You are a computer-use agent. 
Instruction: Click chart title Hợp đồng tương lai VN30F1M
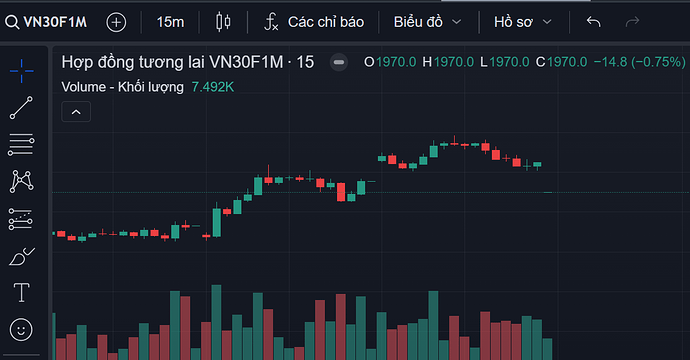pyautogui.click(x=188, y=62)
